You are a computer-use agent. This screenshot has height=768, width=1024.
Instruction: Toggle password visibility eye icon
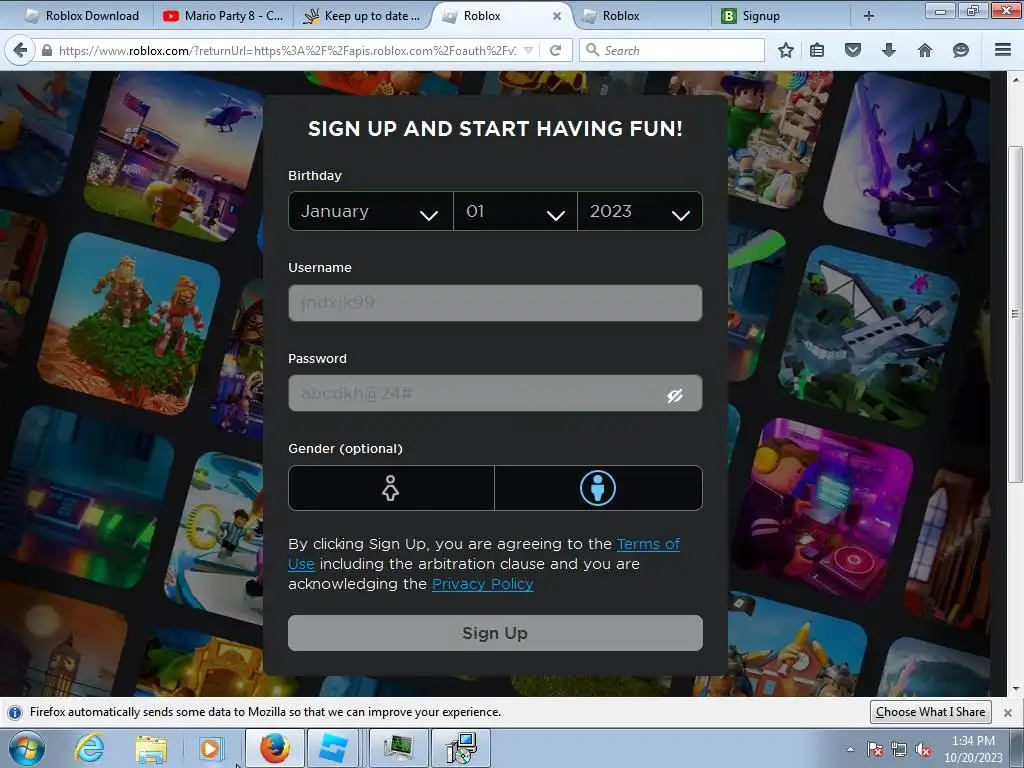tap(675, 395)
